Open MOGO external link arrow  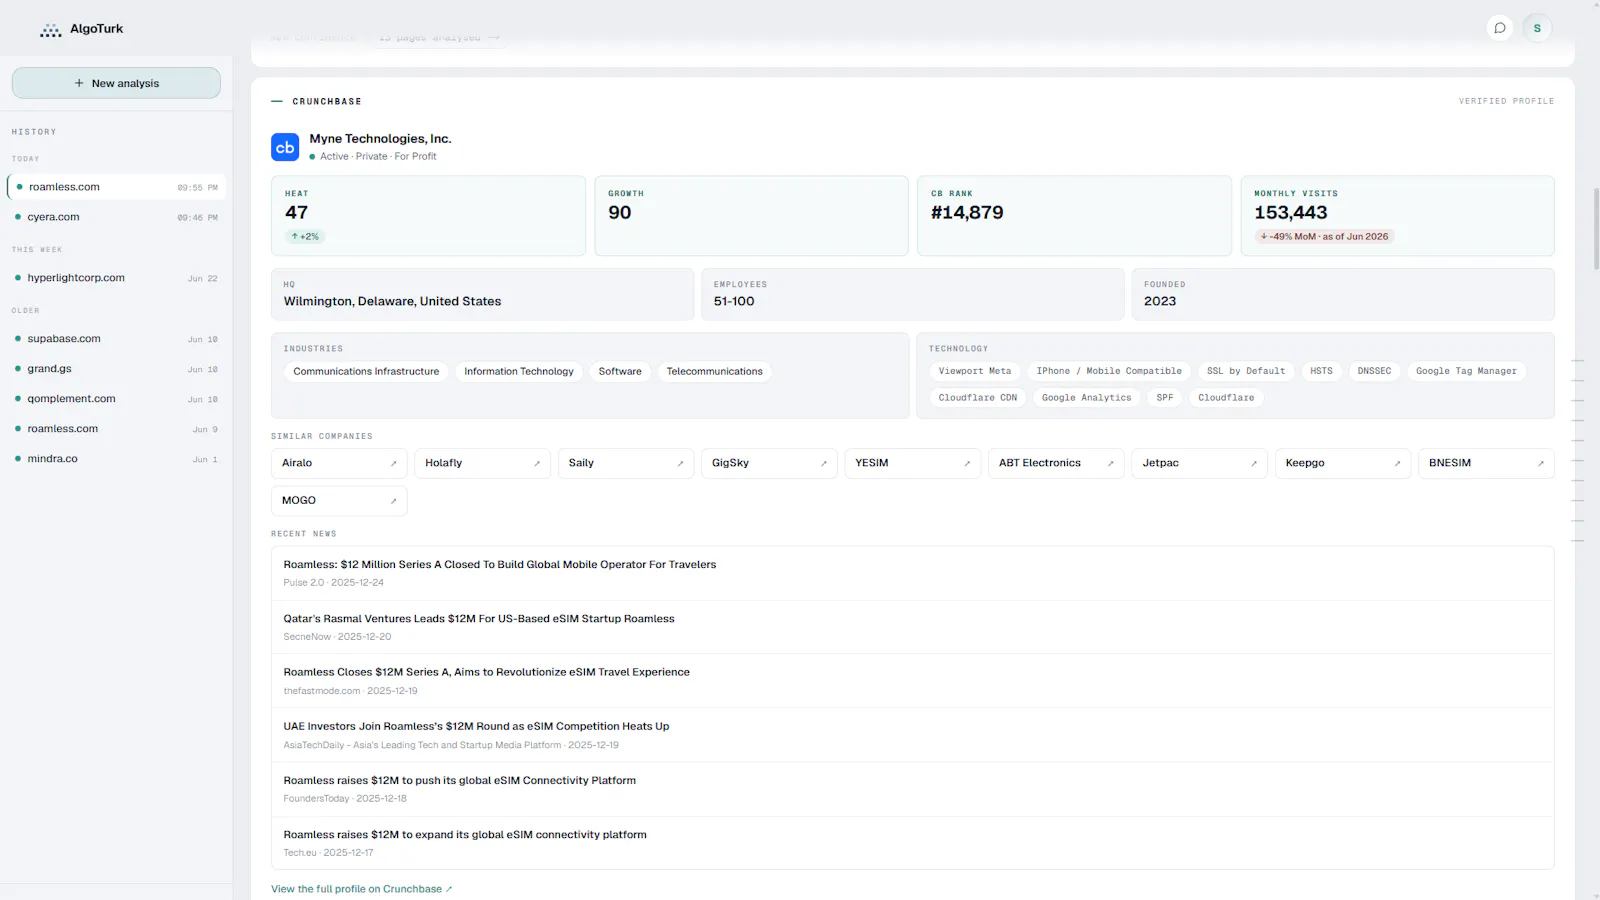point(393,501)
